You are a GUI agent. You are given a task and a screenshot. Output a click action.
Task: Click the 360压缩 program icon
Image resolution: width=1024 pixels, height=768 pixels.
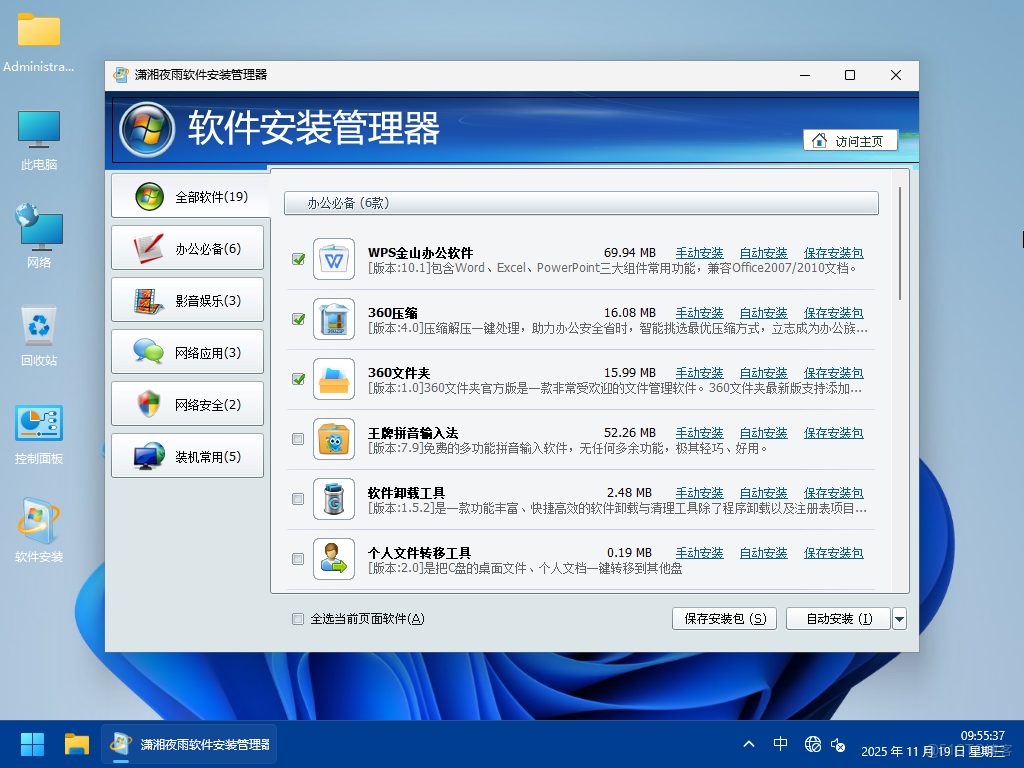coord(333,319)
